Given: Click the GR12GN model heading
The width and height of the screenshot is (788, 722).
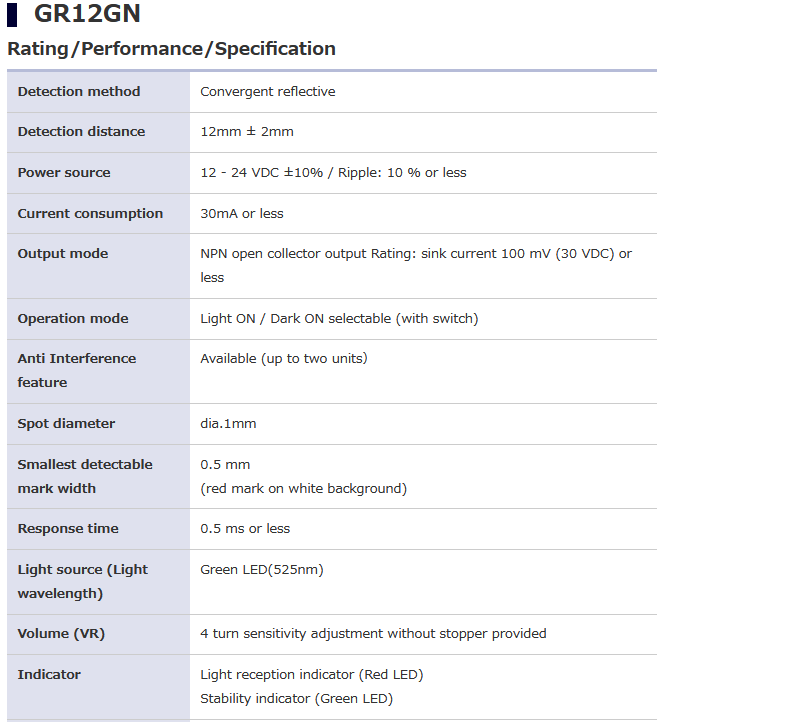Looking at the screenshot, I should pos(87,13).
